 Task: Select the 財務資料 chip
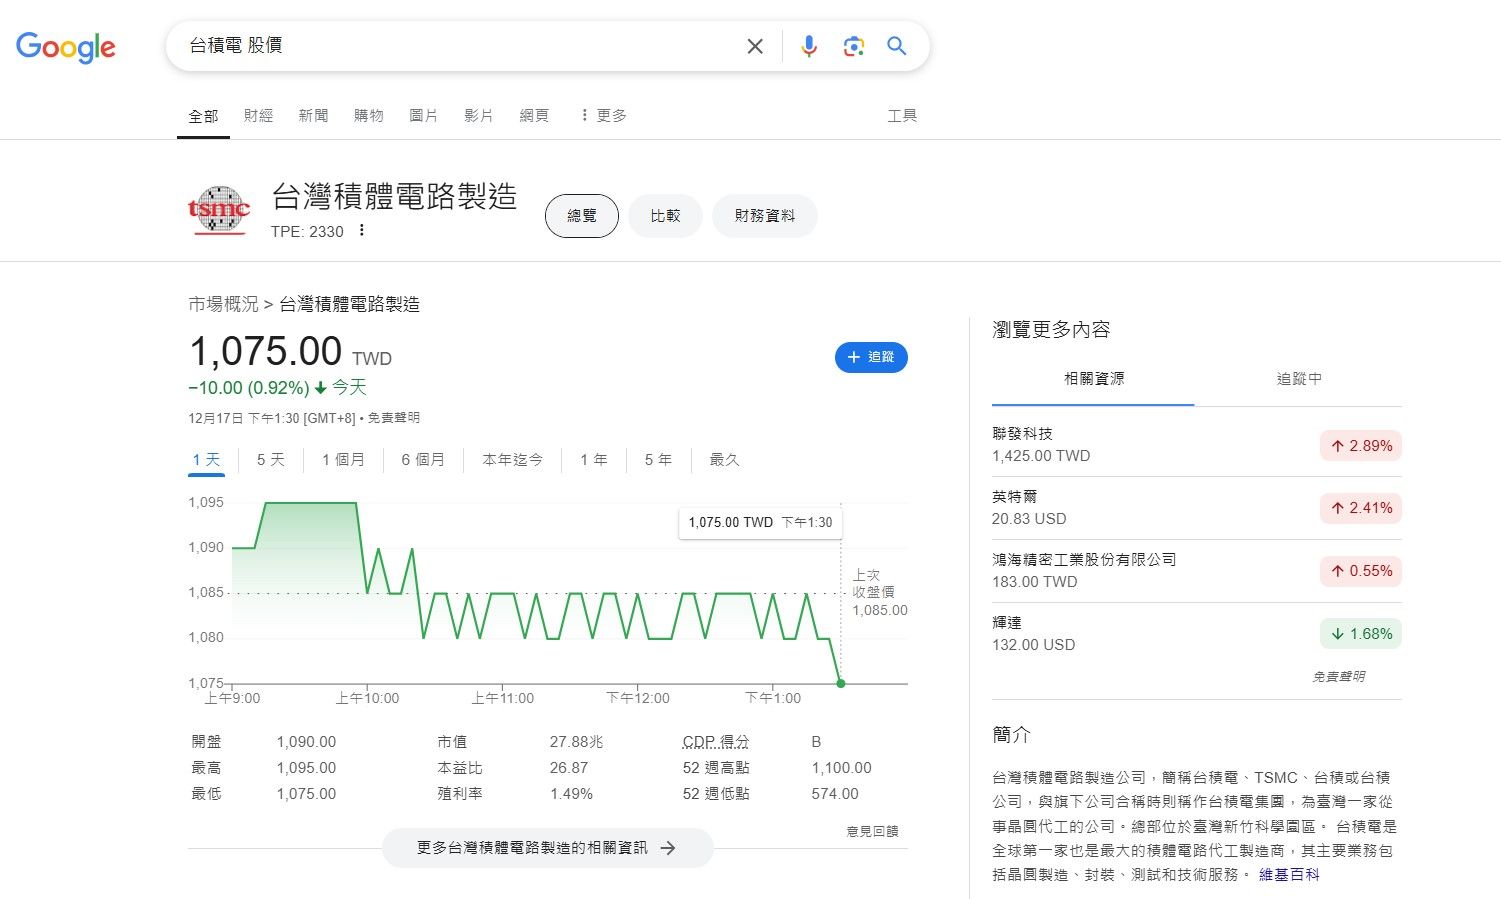point(765,216)
